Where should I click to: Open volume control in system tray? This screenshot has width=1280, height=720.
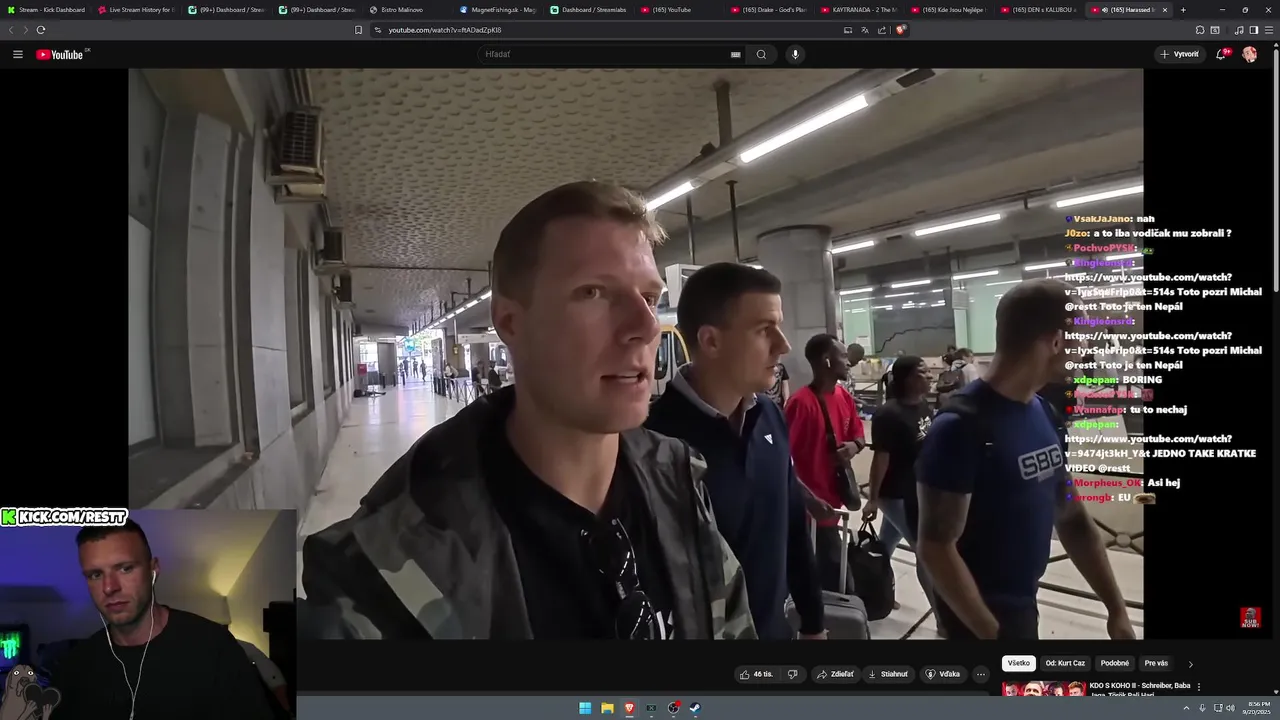pos(1230,708)
